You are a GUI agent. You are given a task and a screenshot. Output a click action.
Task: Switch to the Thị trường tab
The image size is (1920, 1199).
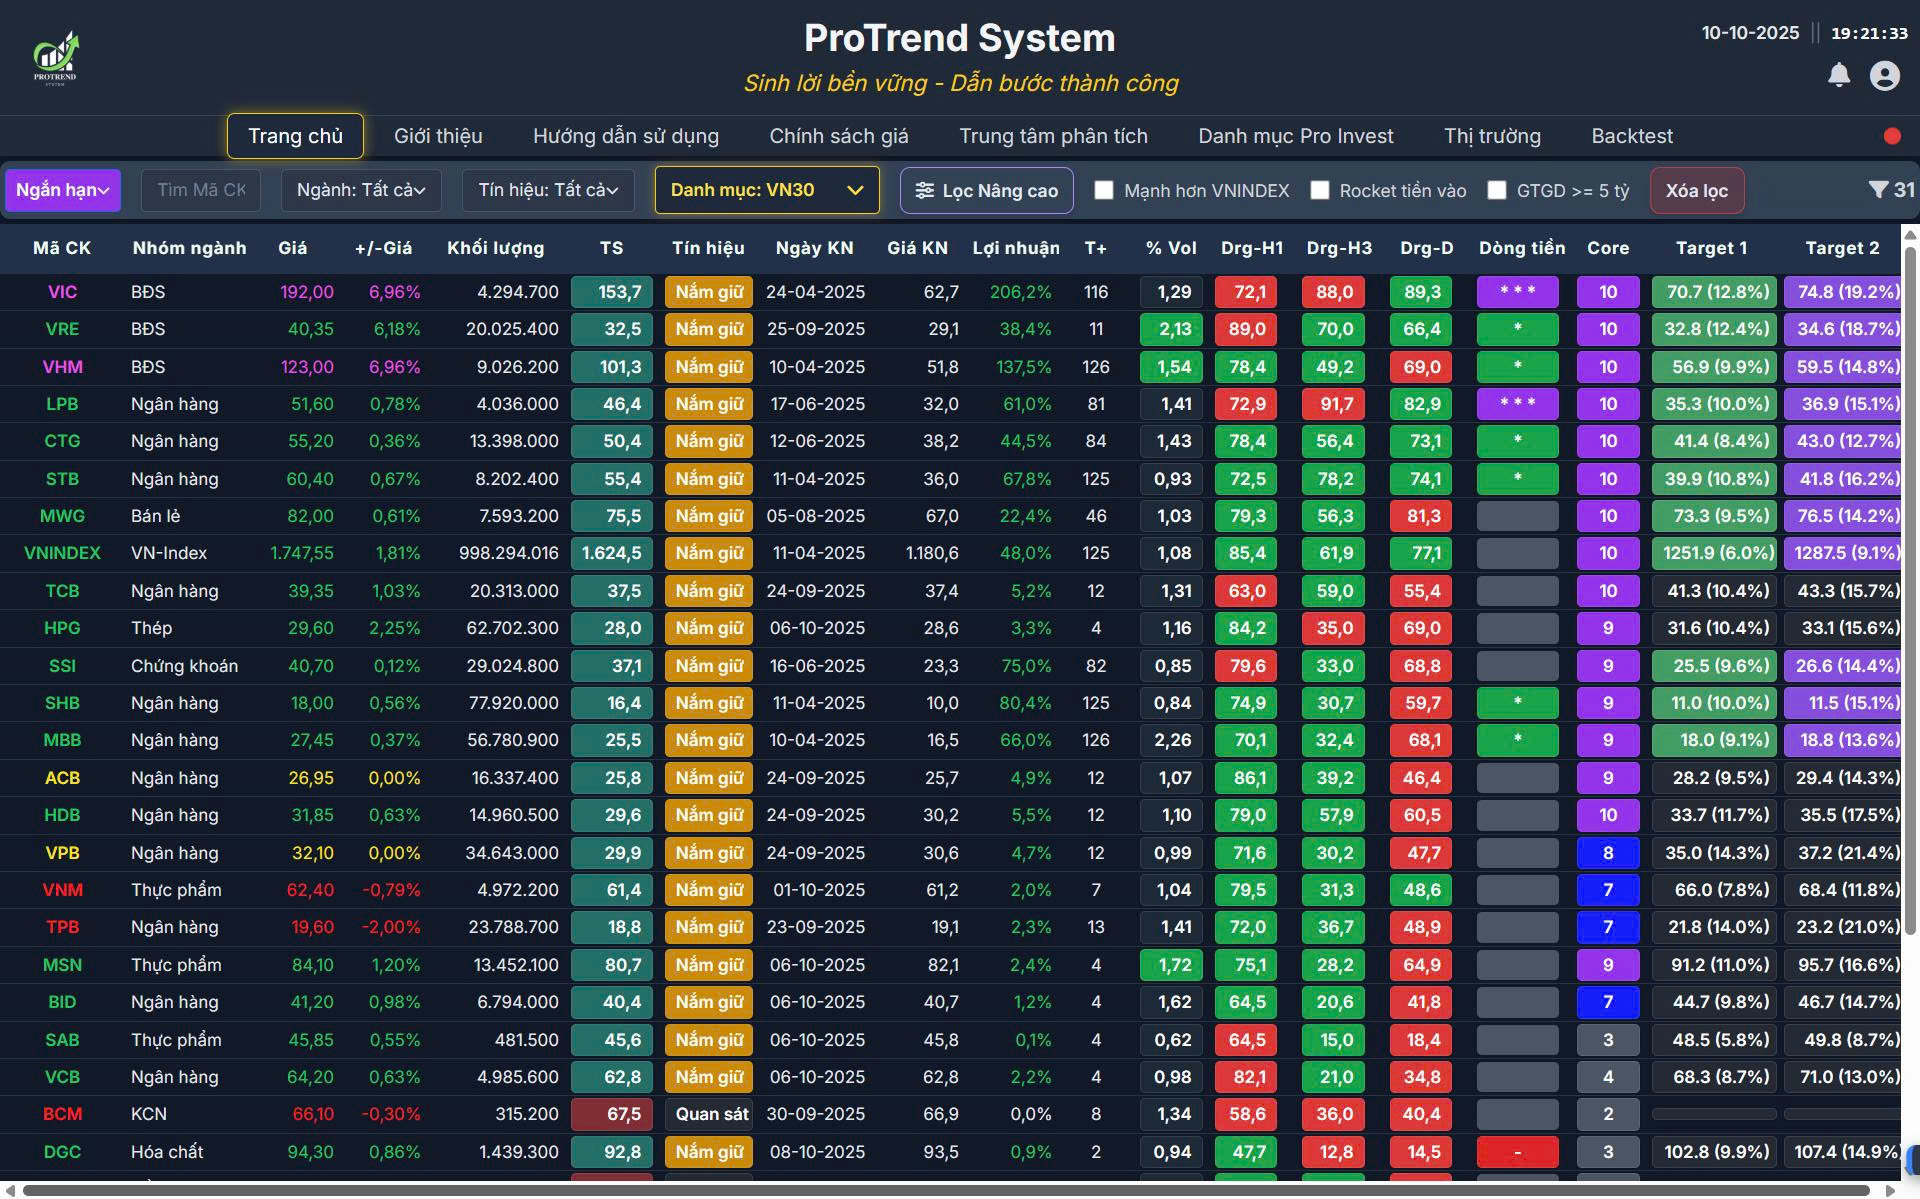(x=1492, y=136)
